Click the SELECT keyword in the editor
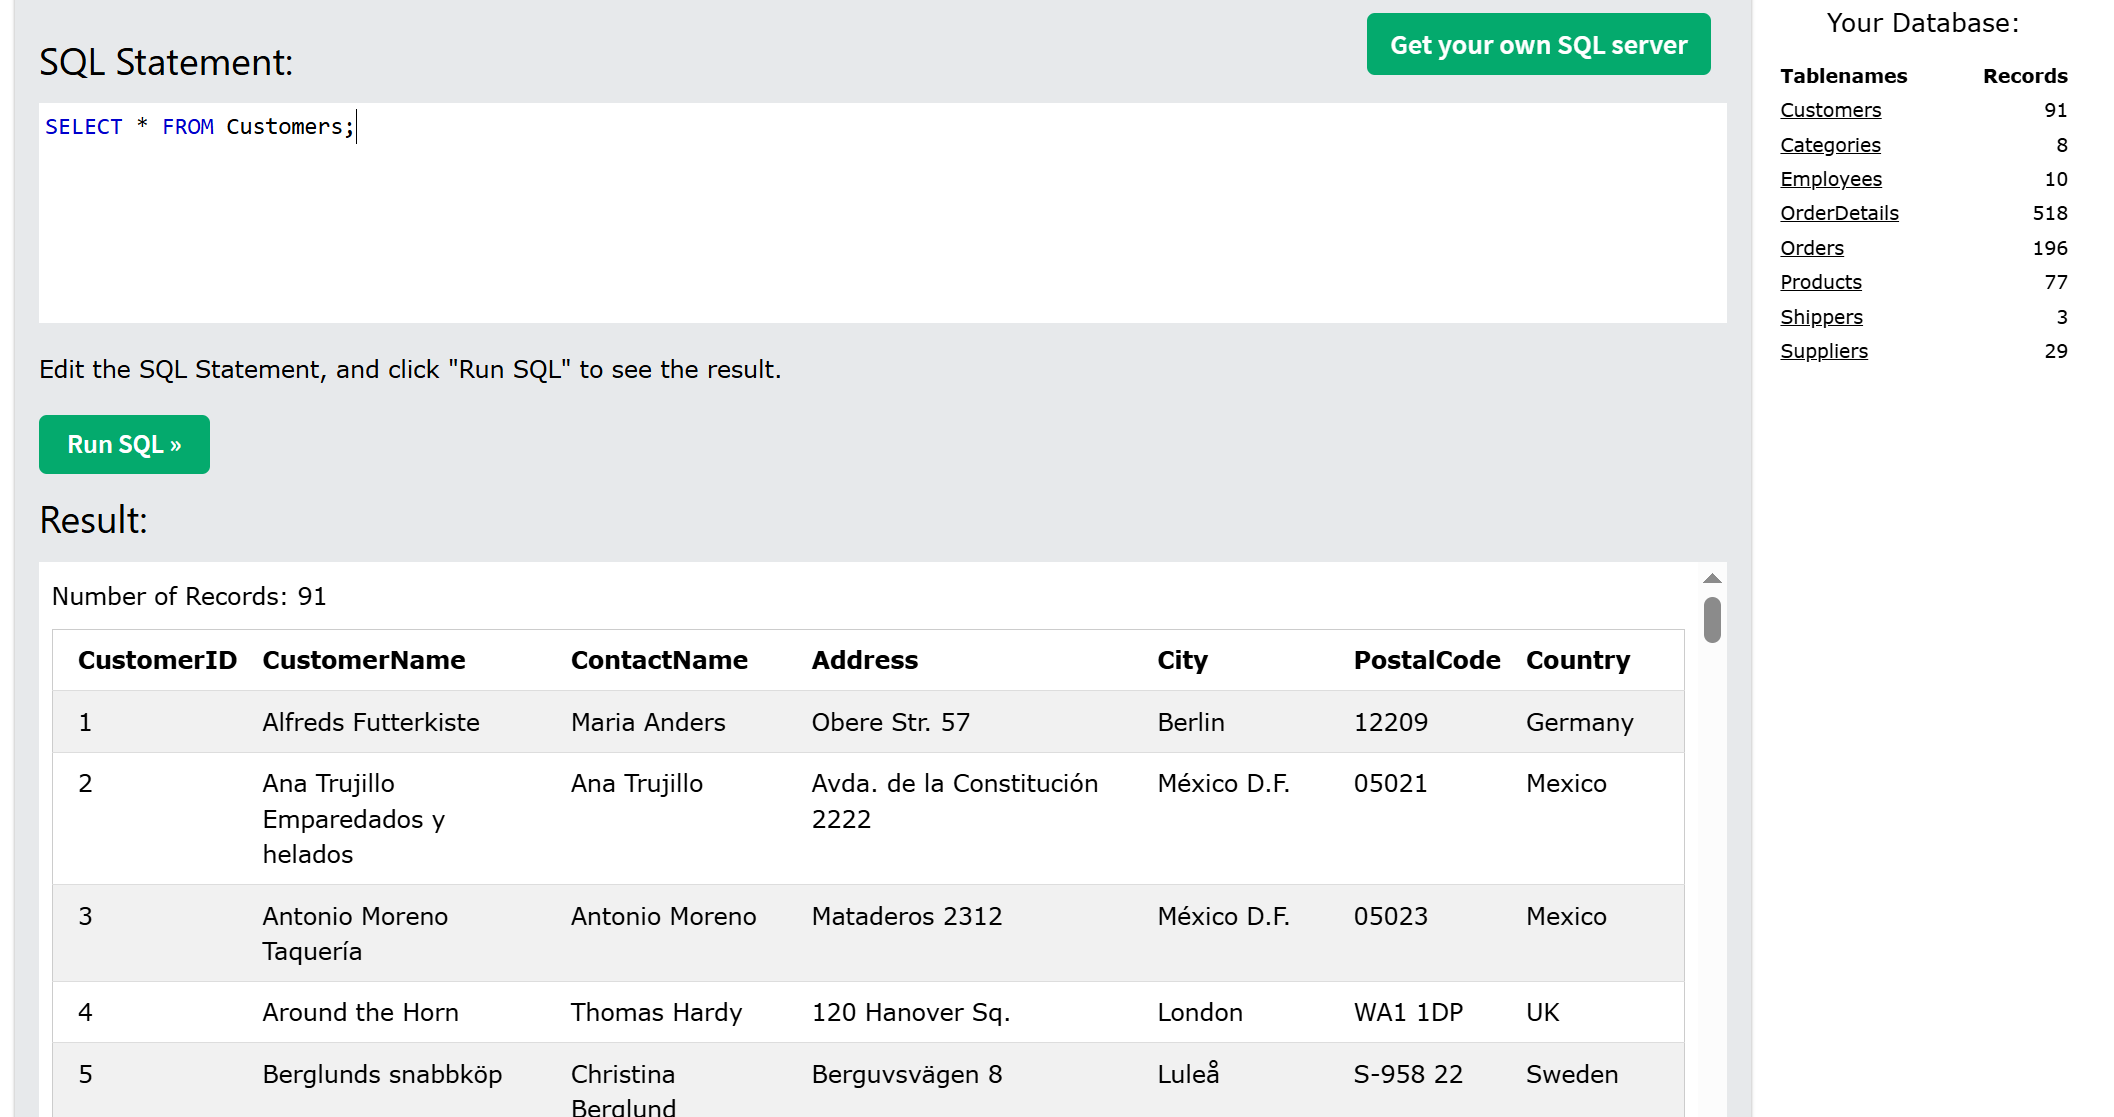 (x=83, y=127)
